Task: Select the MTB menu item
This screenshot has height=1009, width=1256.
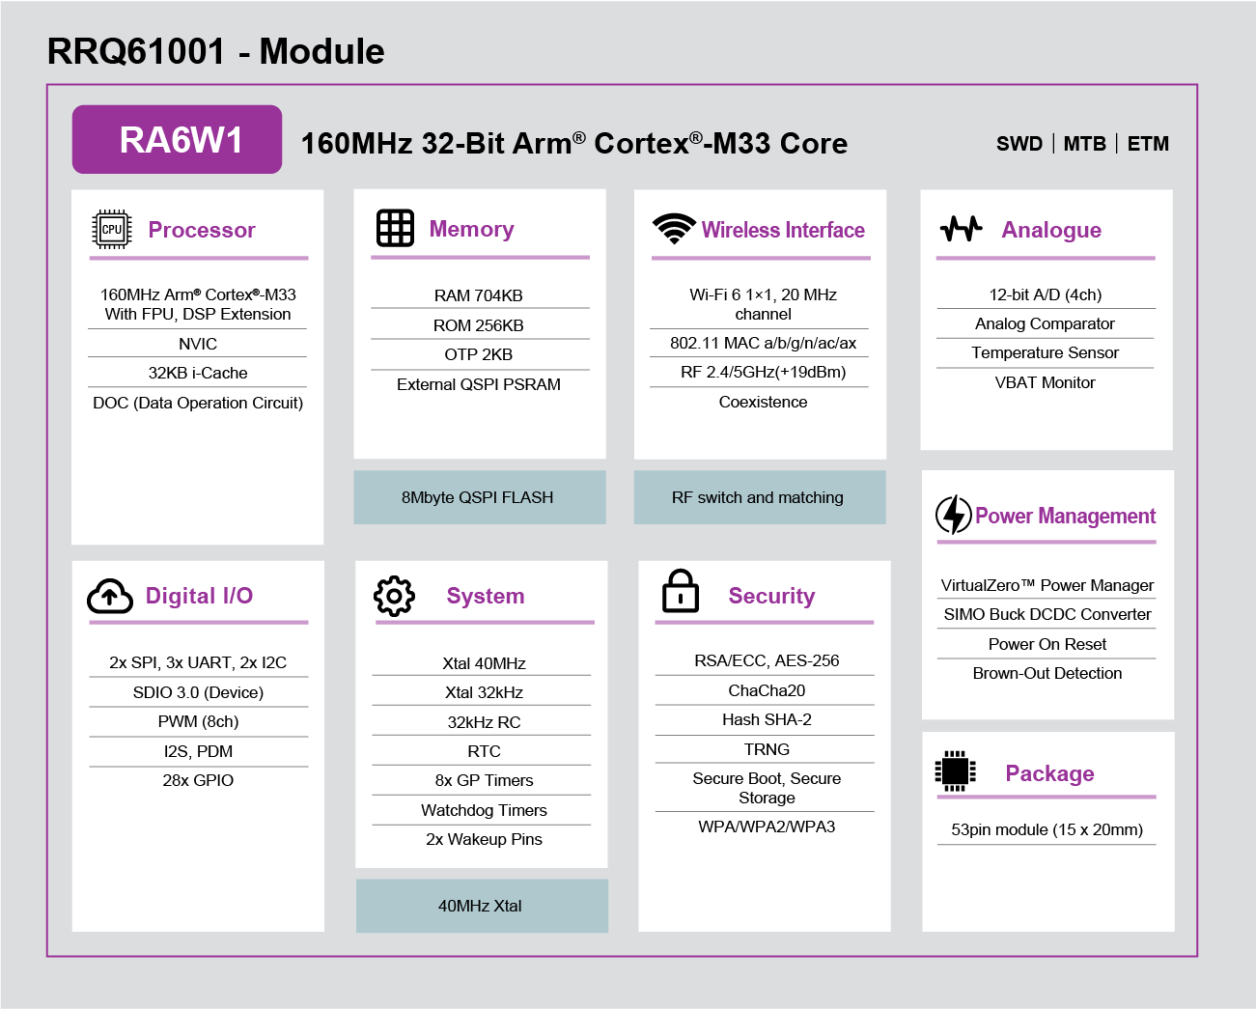Action: pos(1084,143)
